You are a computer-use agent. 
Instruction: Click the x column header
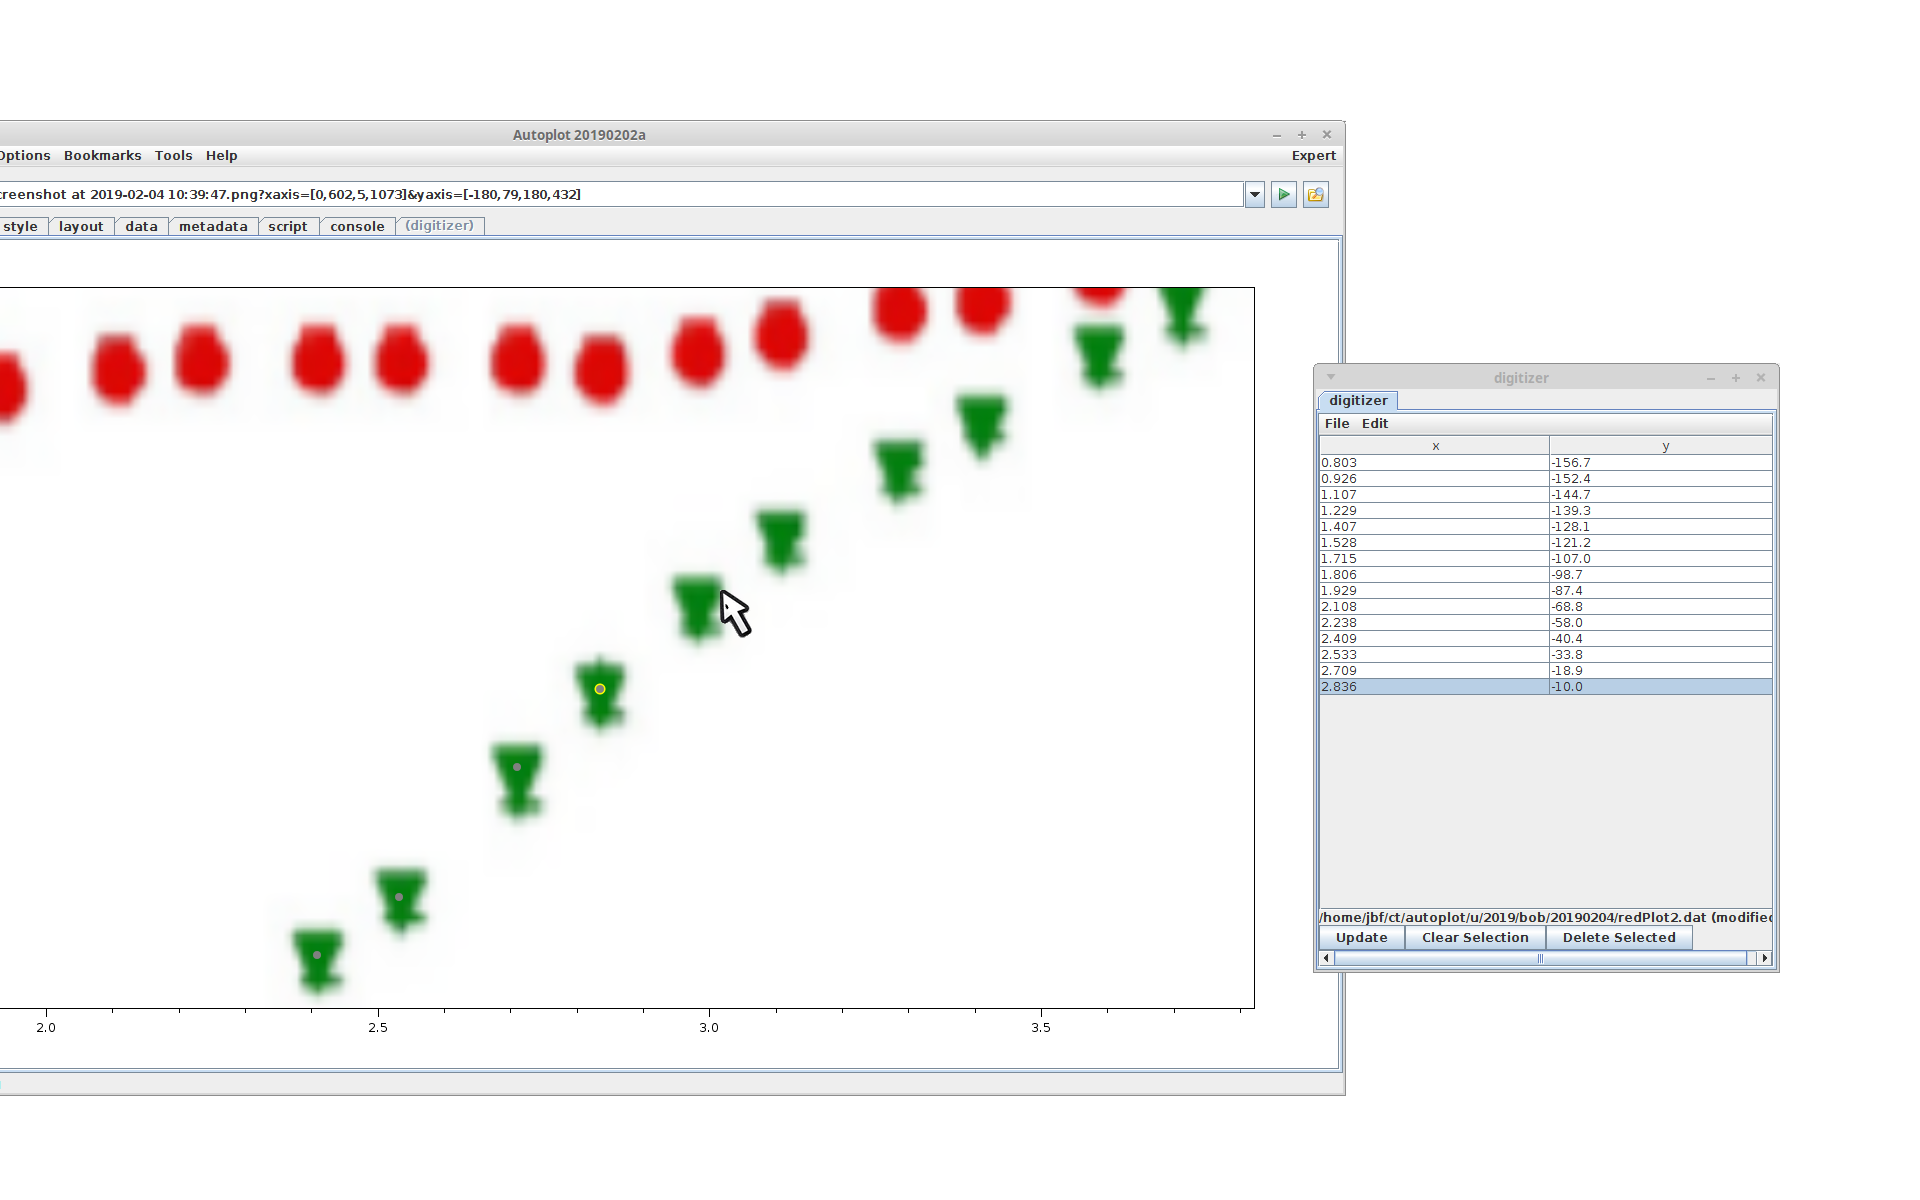[1435, 446]
